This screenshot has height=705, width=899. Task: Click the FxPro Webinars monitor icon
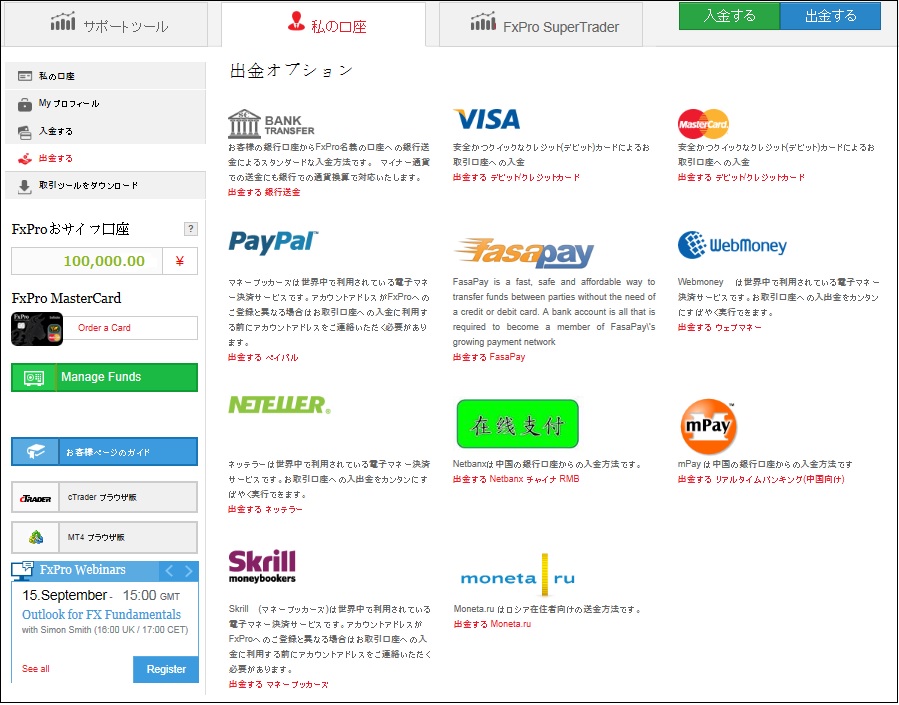tap(22, 570)
